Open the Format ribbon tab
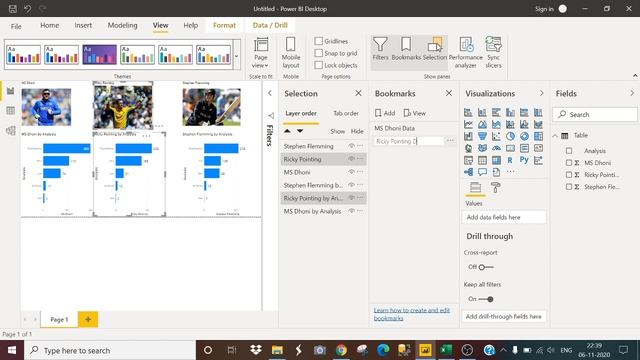 point(224,25)
